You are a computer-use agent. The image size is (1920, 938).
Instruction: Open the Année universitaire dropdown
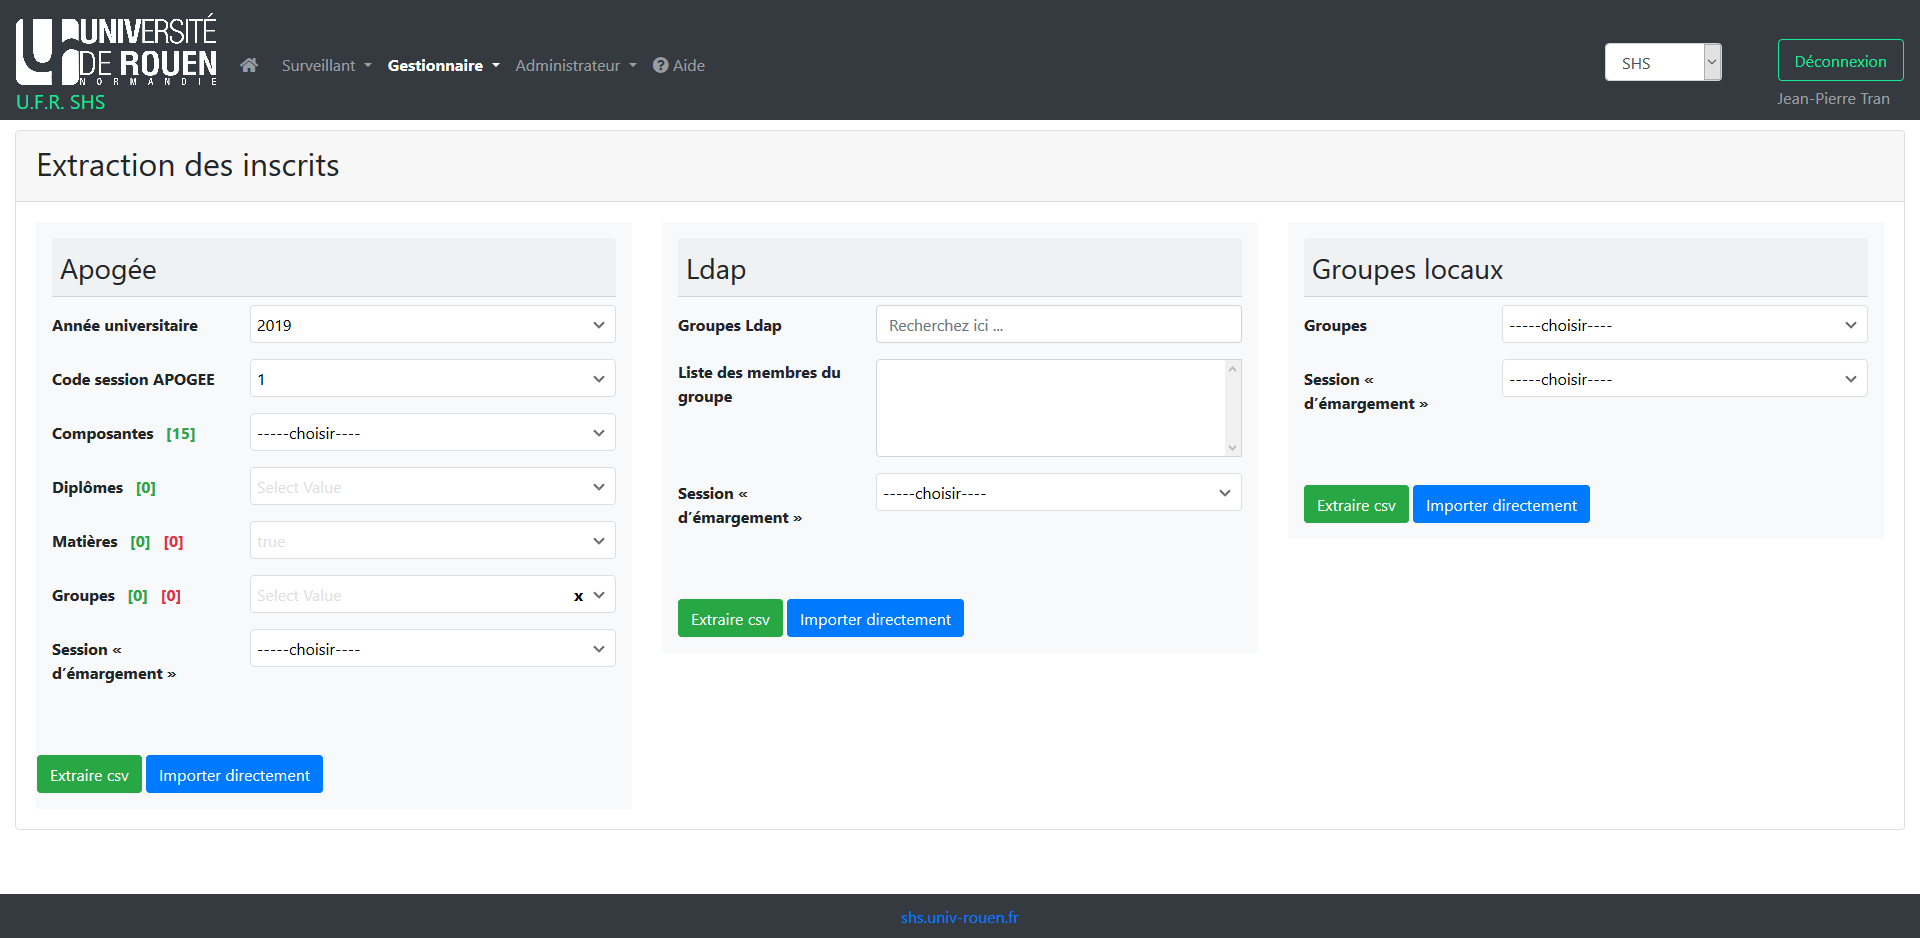432,325
